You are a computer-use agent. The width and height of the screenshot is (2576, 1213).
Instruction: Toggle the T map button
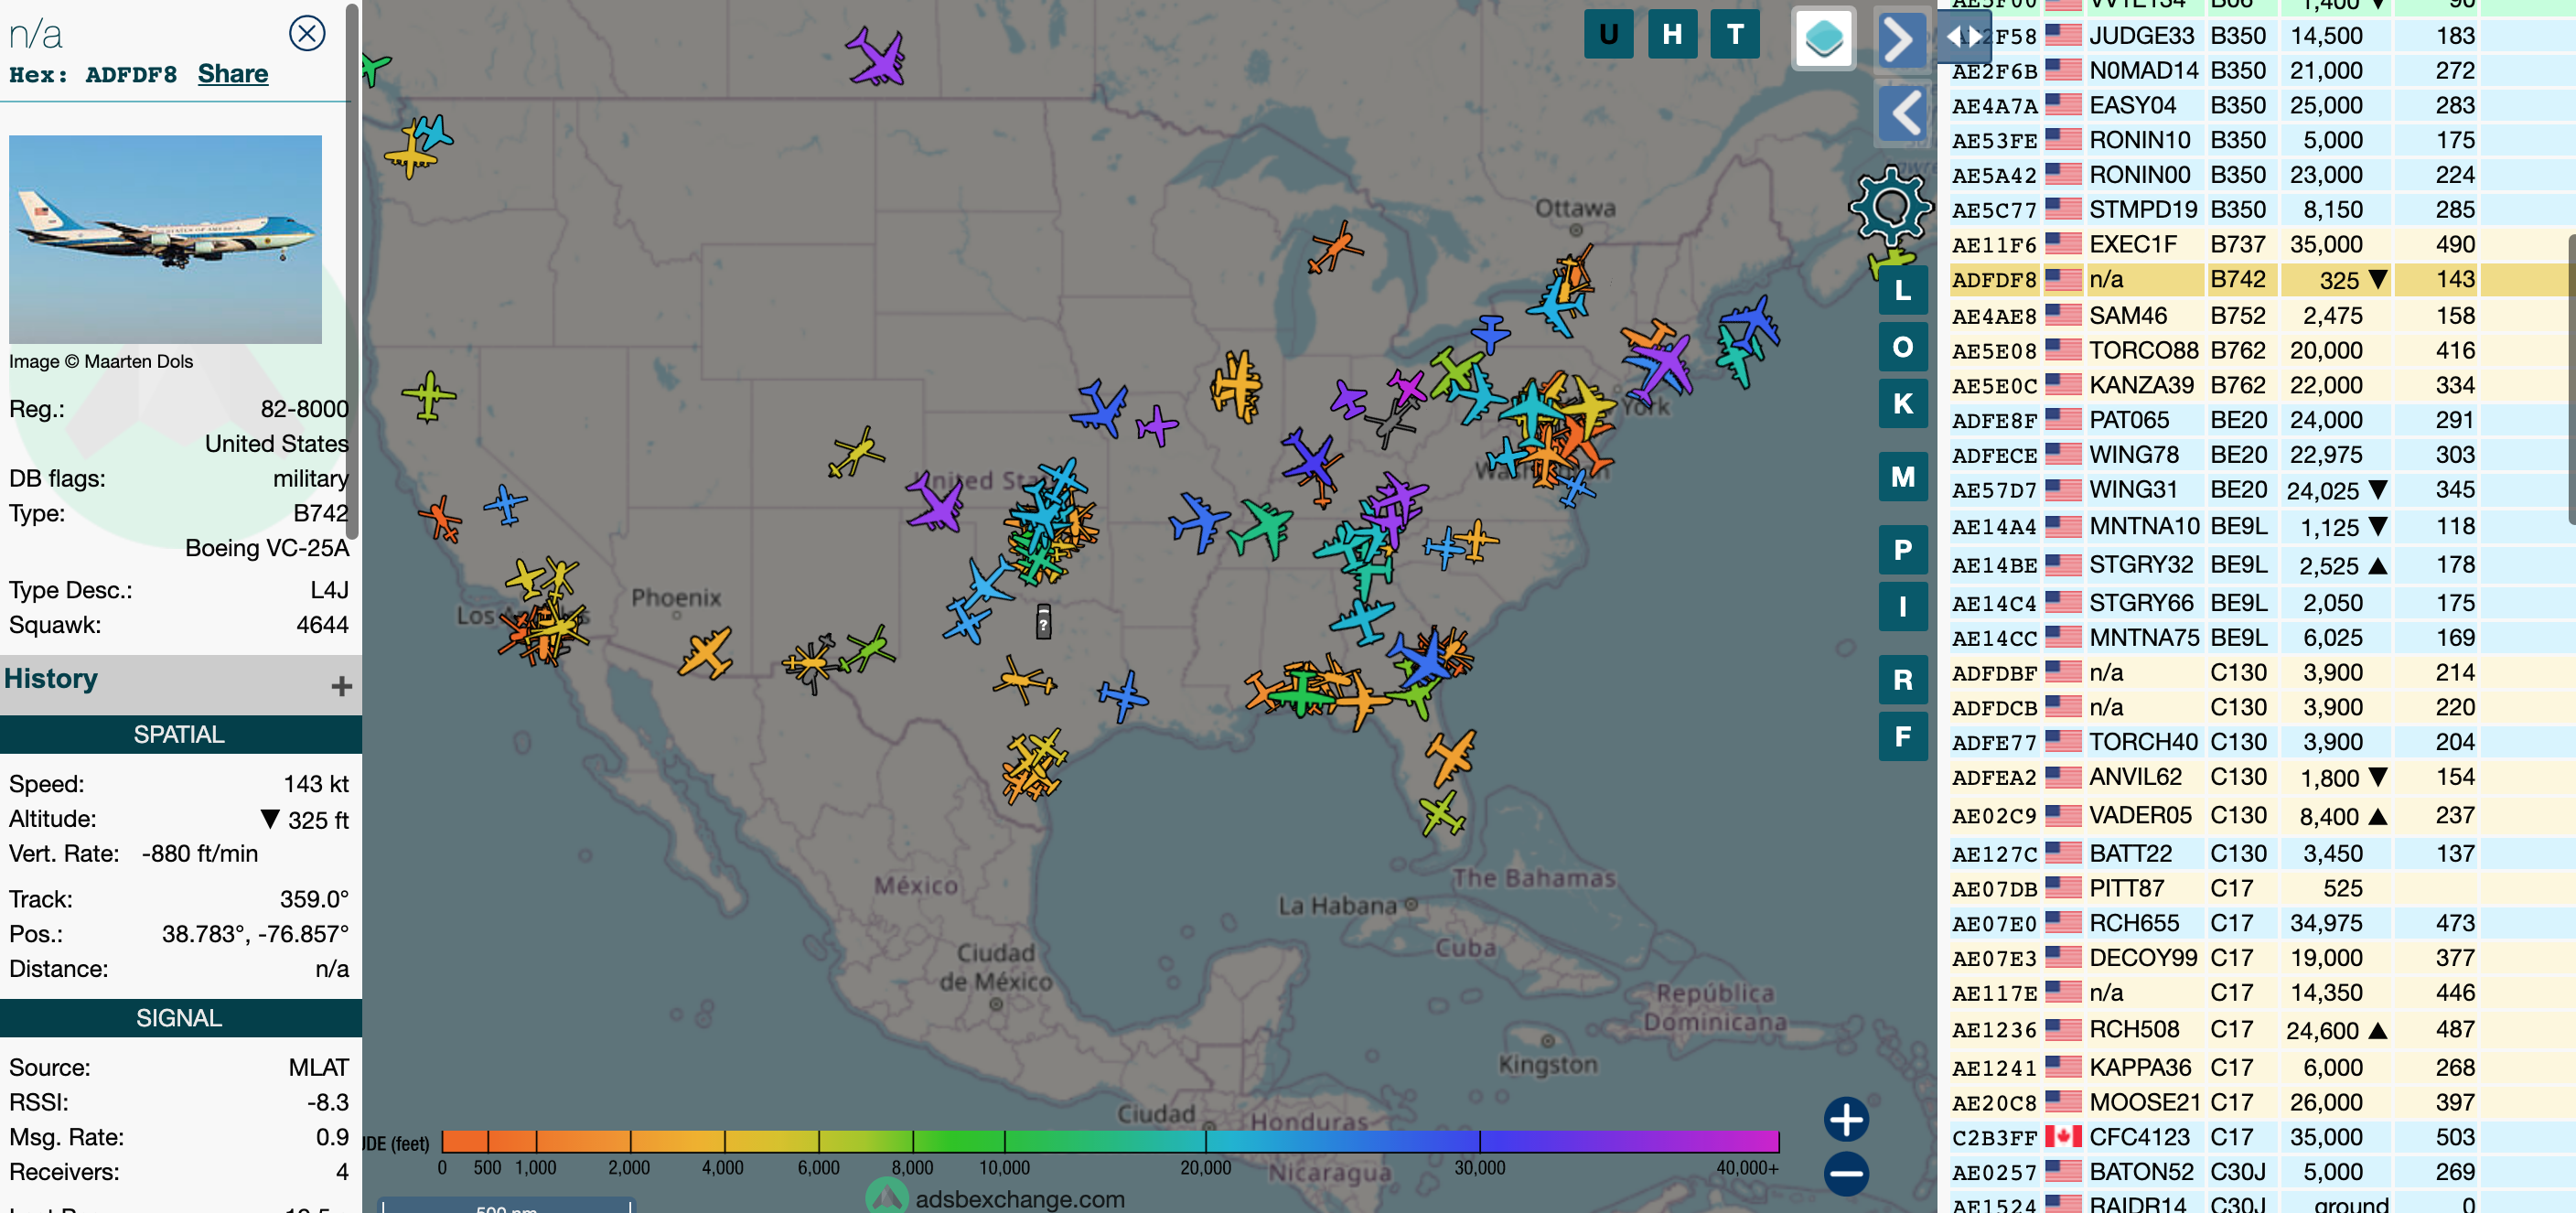tap(1735, 35)
